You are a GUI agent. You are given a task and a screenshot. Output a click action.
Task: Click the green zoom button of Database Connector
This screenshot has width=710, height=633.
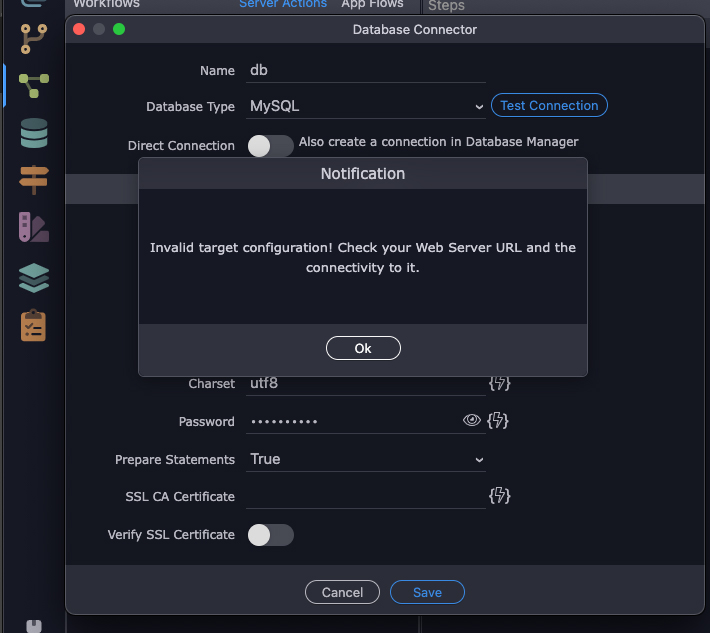click(x=119, y=29)
